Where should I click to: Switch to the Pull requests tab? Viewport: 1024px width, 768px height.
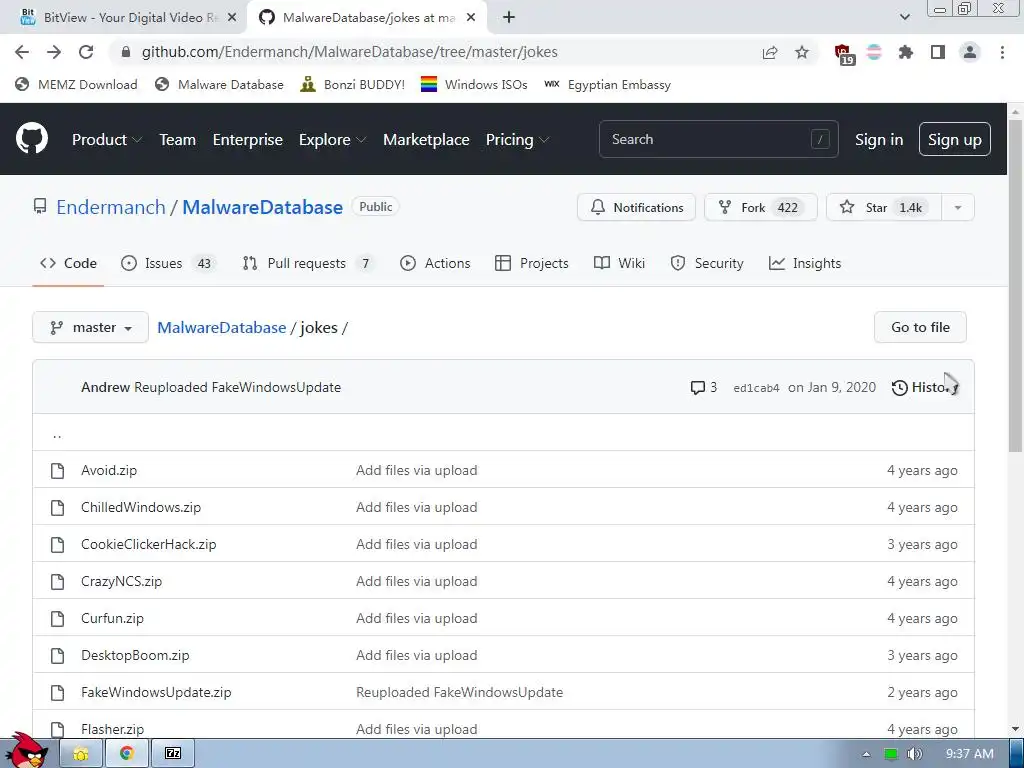pyautogui.click(x=308, y=263)
